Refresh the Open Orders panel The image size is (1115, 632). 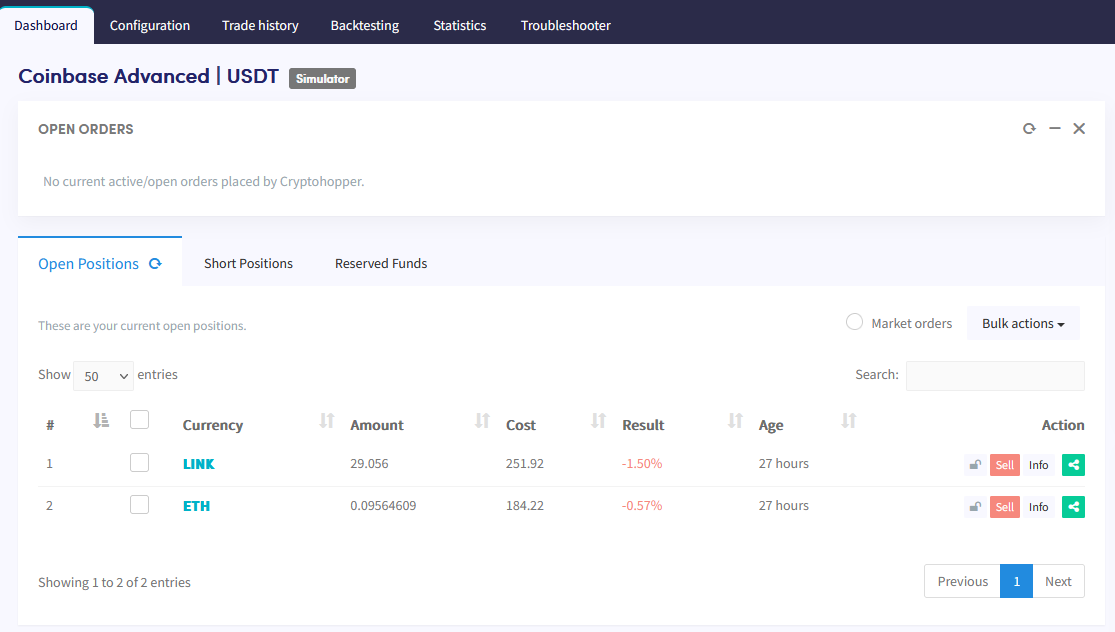(x=1029, y=129)
